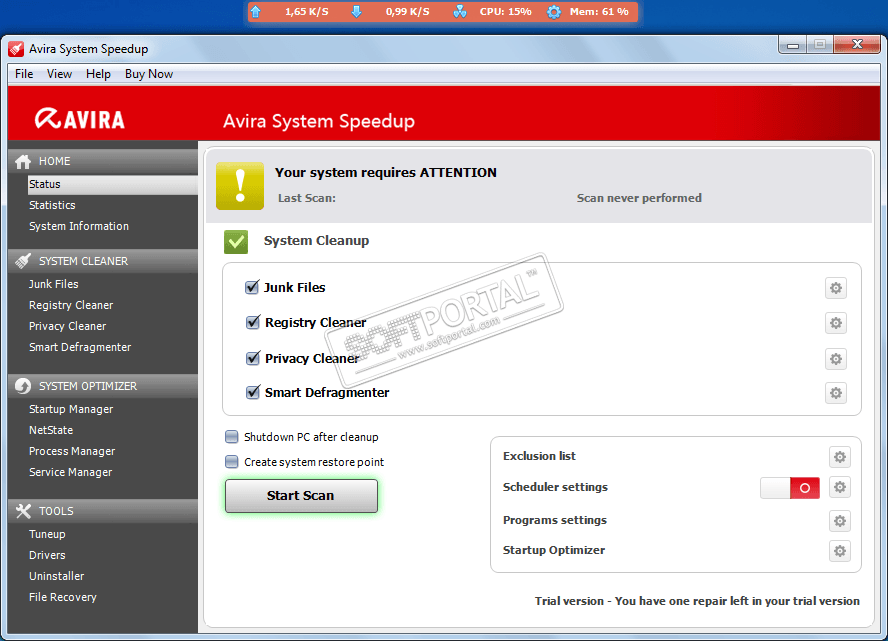Viewport: 888px width, 641px height.
Task: Open Tuneup tool
Action: point(47,535)
